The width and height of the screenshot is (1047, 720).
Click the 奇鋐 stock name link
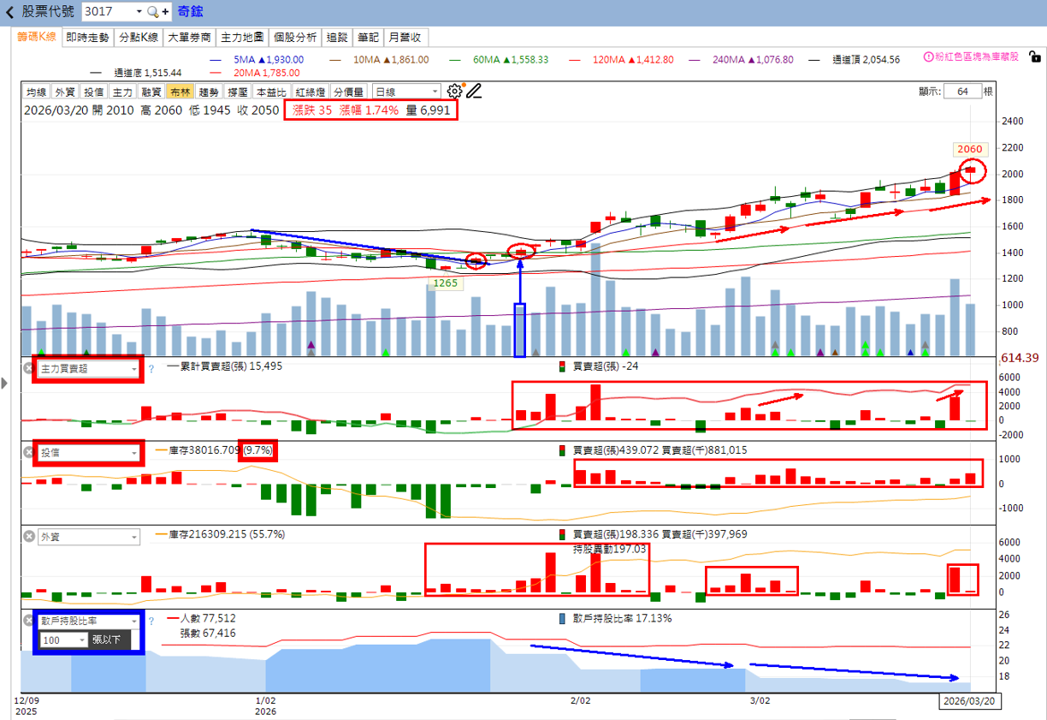[190, 11]
